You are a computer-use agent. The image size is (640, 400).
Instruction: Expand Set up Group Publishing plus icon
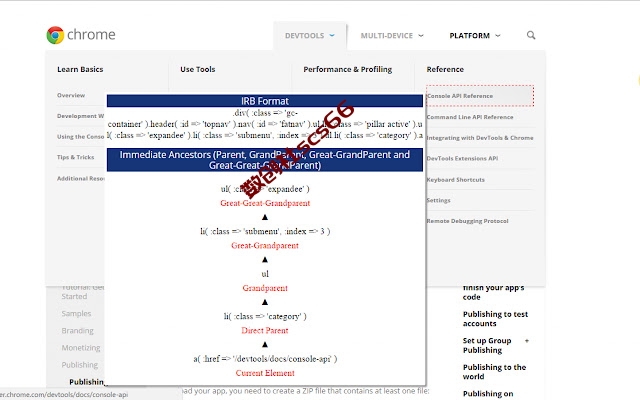pyautogui.click(x=527, y=340)
